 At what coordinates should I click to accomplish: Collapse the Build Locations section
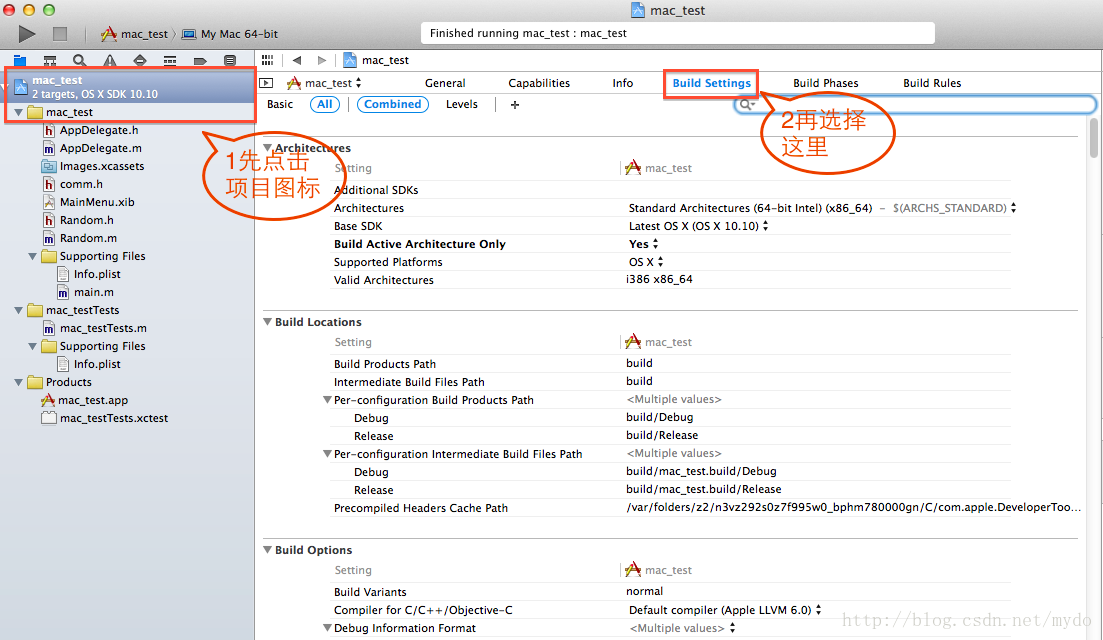point(267,321)
